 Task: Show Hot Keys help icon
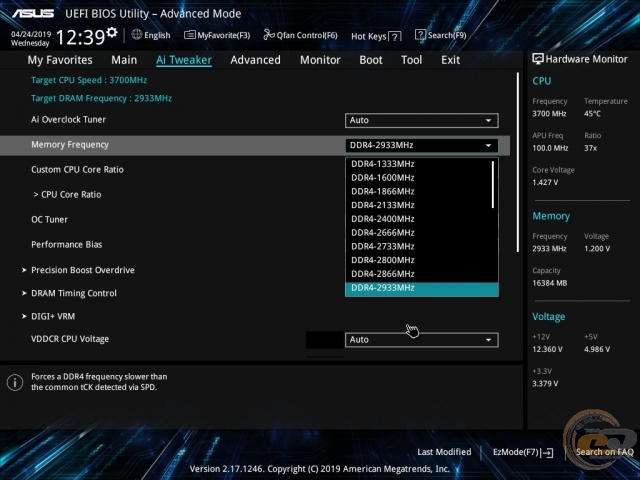click(394, 37)
